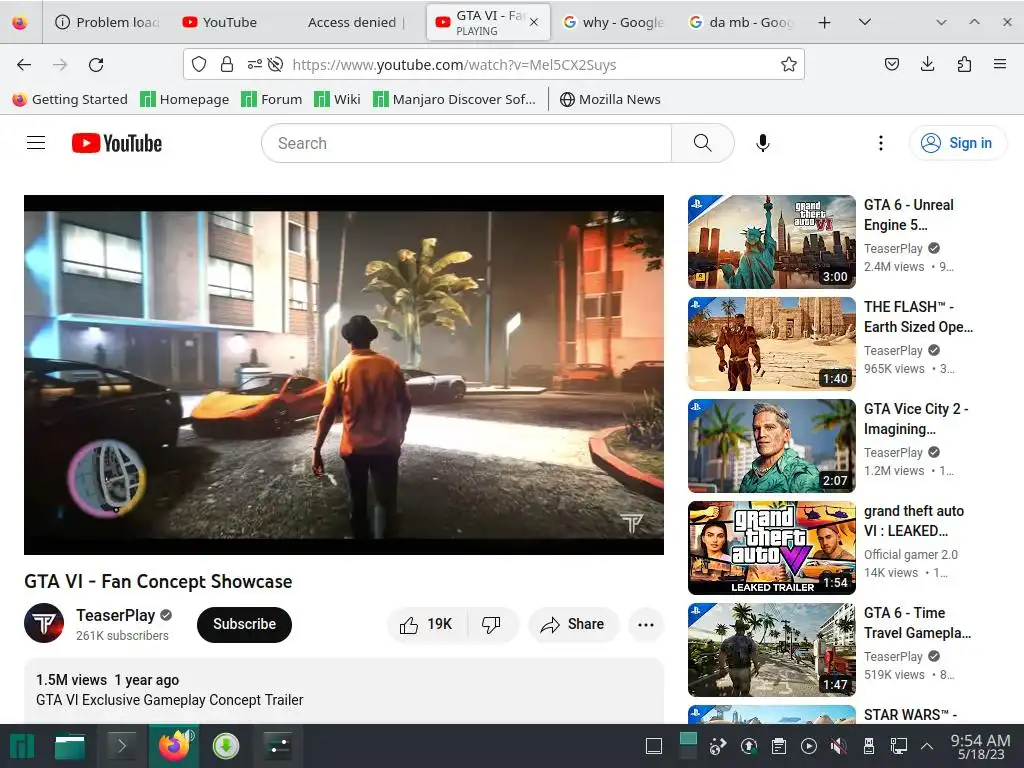
Task: Open the Firefox downloads panel
Action: (927, 64)
